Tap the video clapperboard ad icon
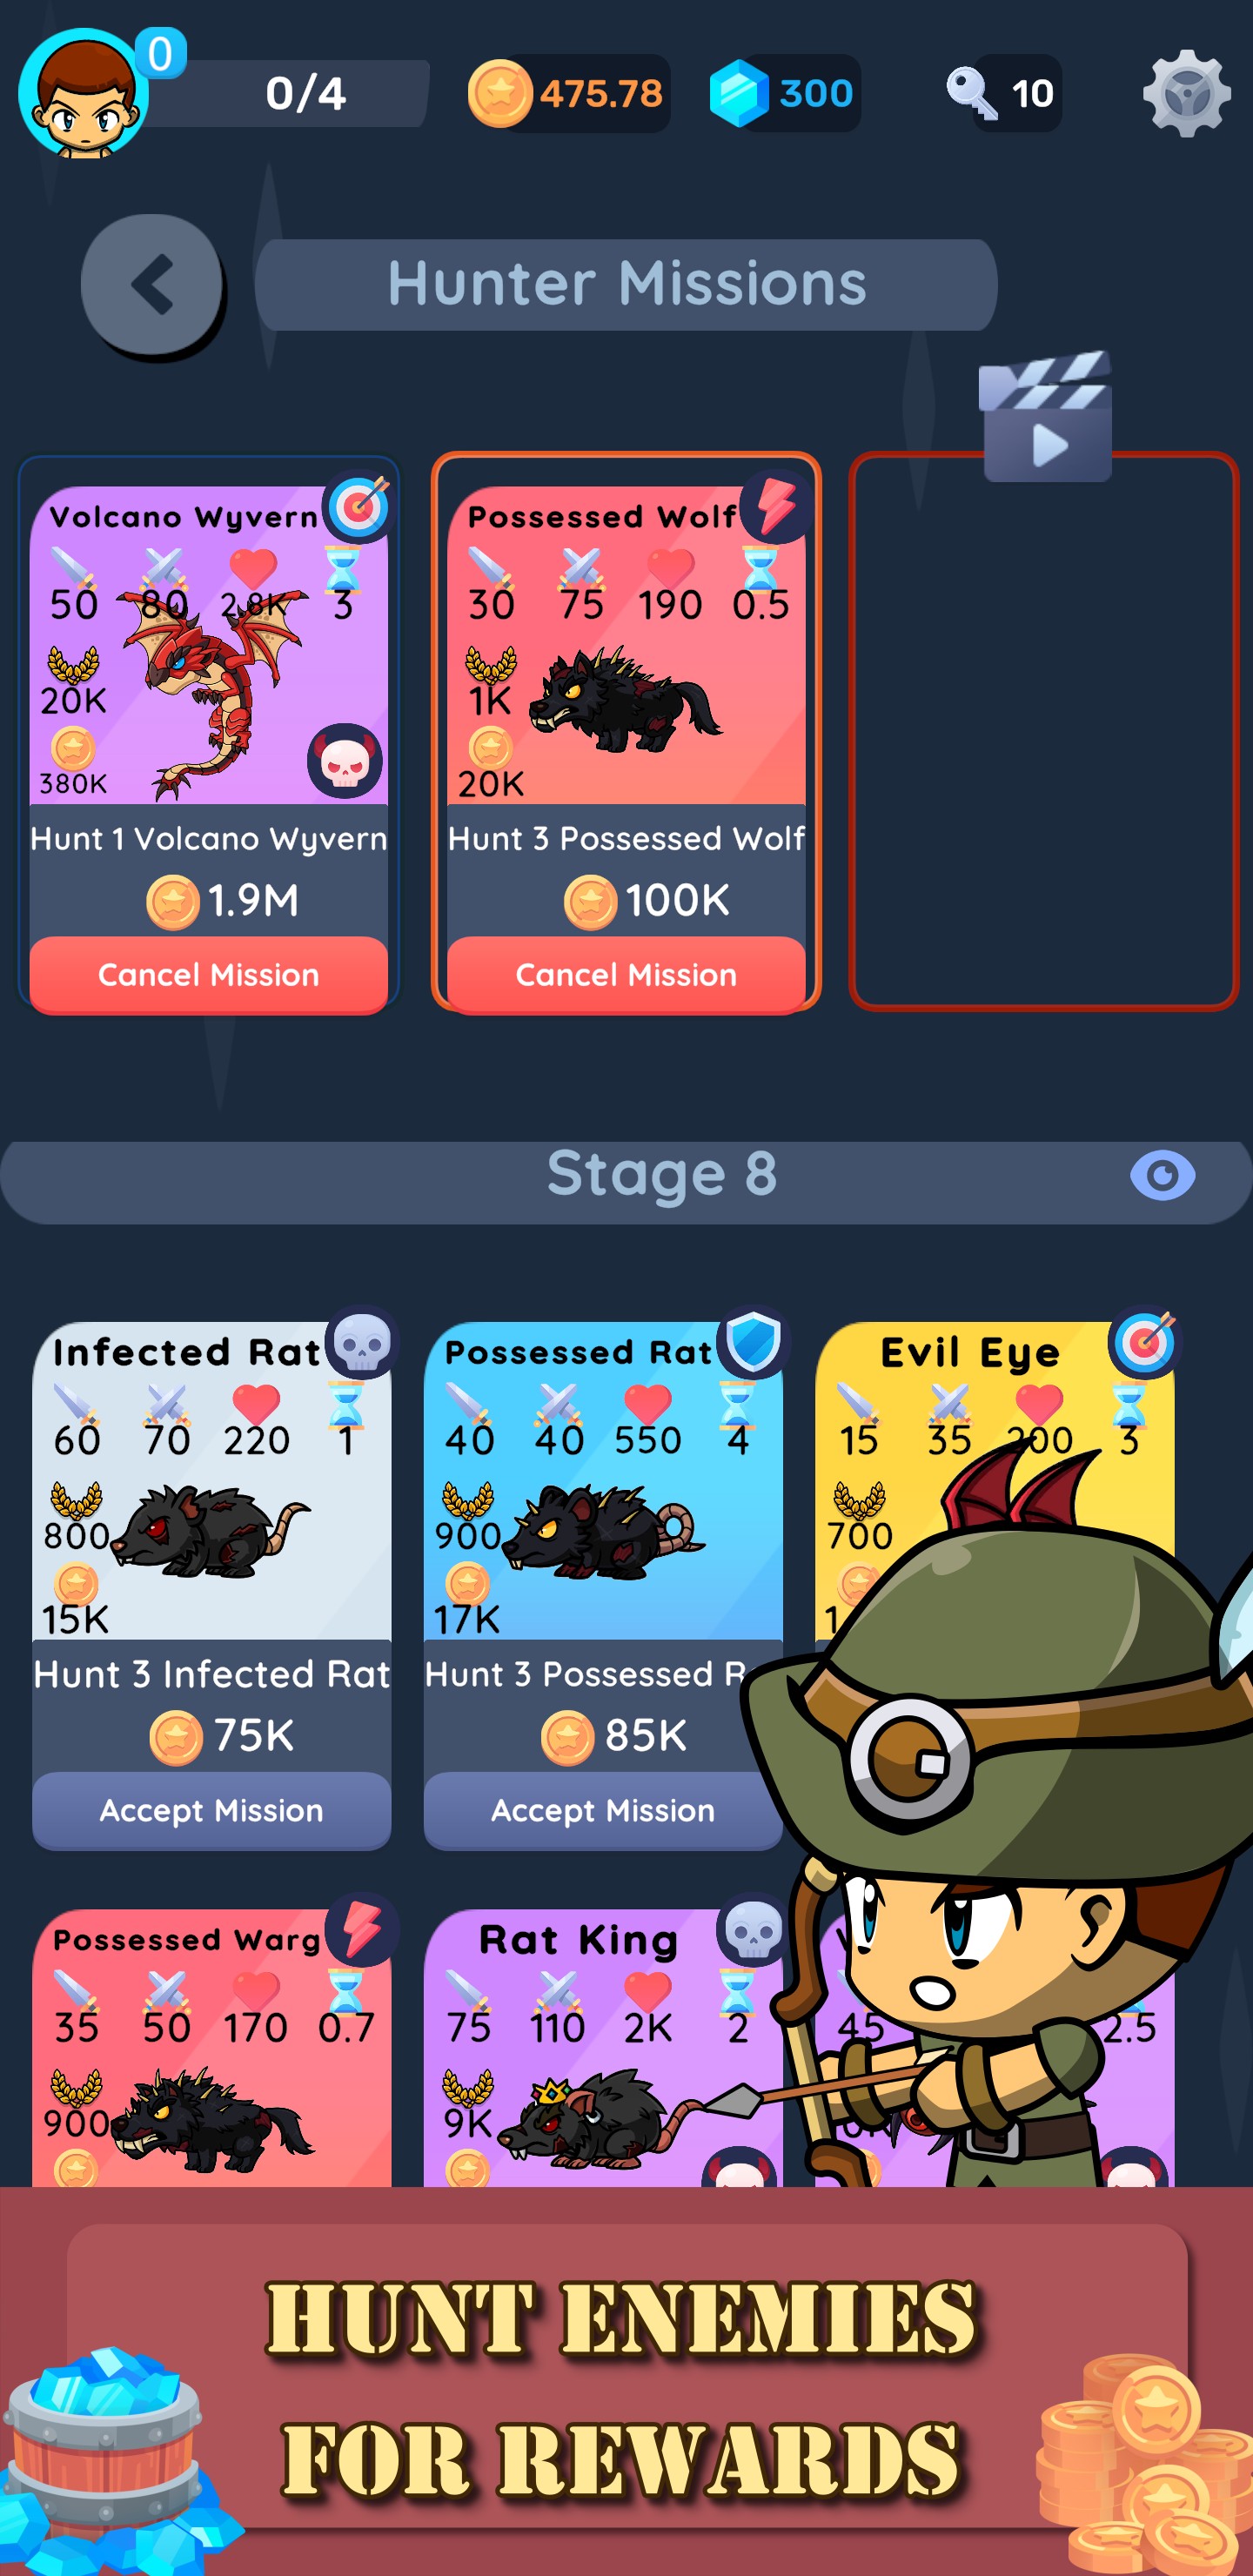The width and height of the screenshot is (1253, 2576). (x=1046, y=417)
